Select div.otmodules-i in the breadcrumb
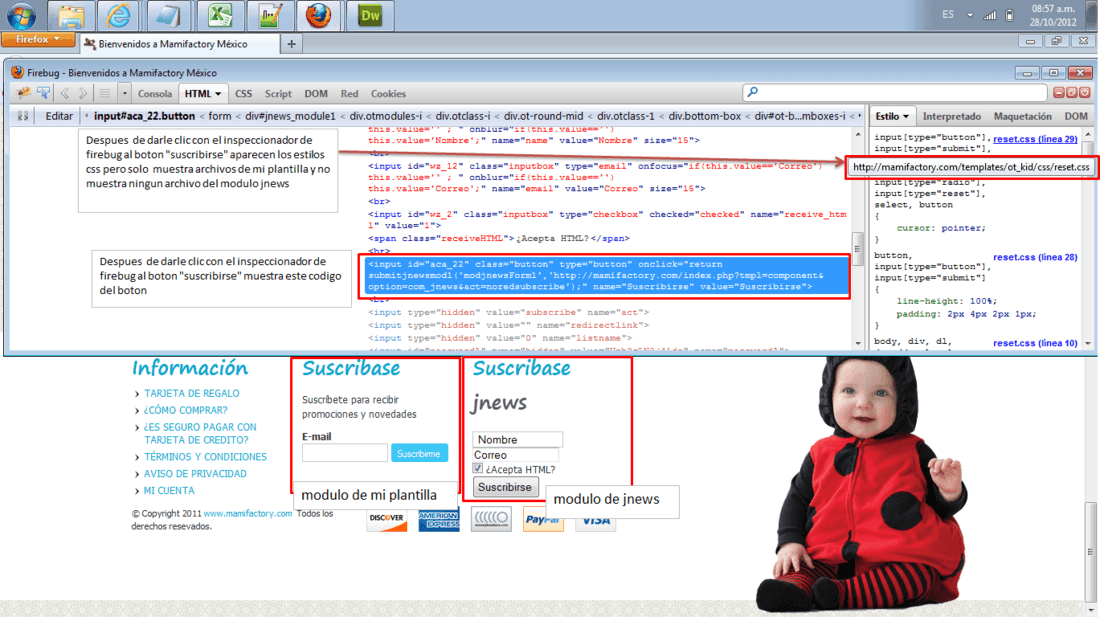This screenshot has height=617, width=1100. click(x=386, y=116)
